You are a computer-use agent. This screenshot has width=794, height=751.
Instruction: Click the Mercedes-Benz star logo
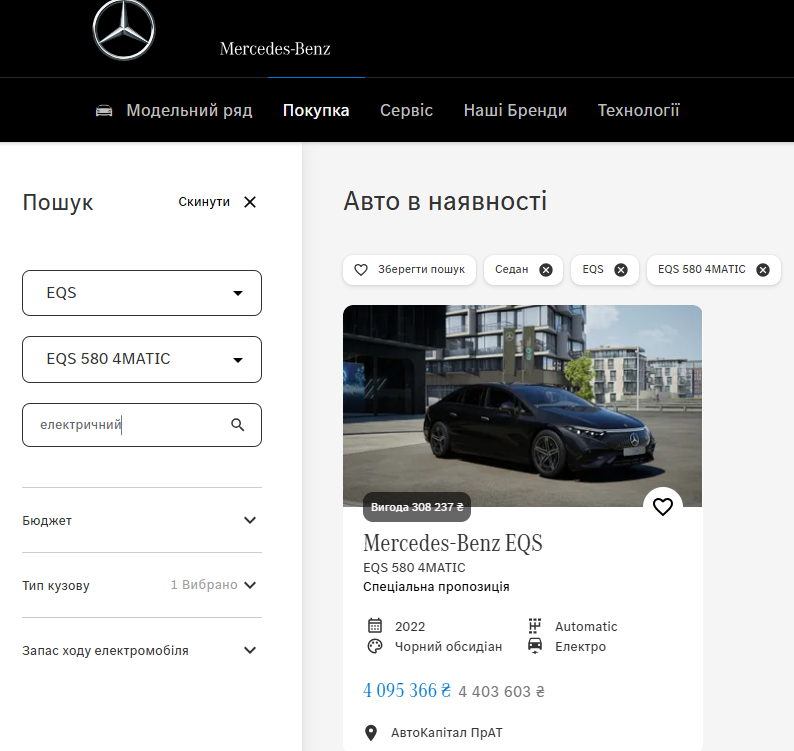point(124,31)
